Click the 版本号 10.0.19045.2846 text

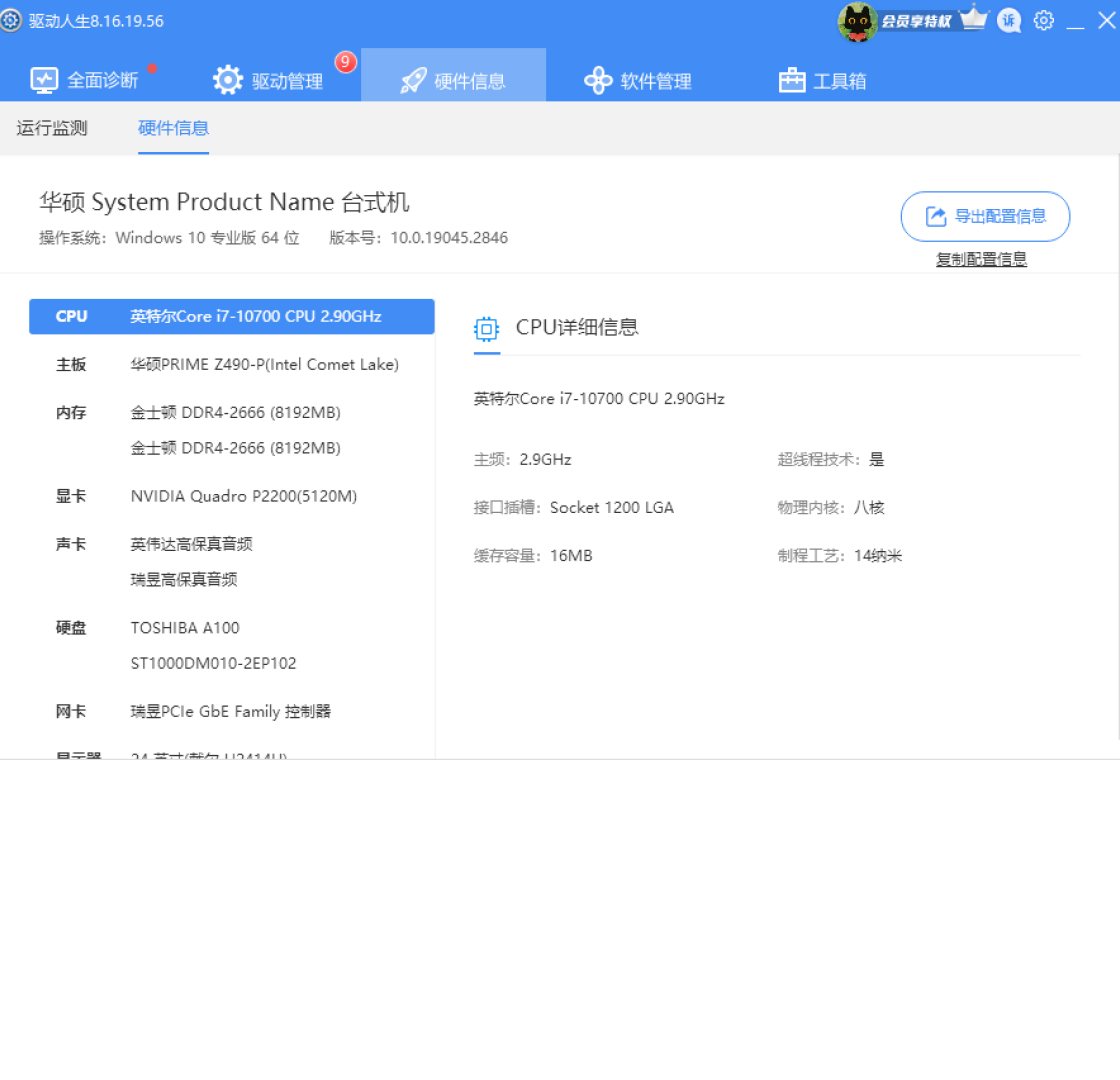point(419,238)
